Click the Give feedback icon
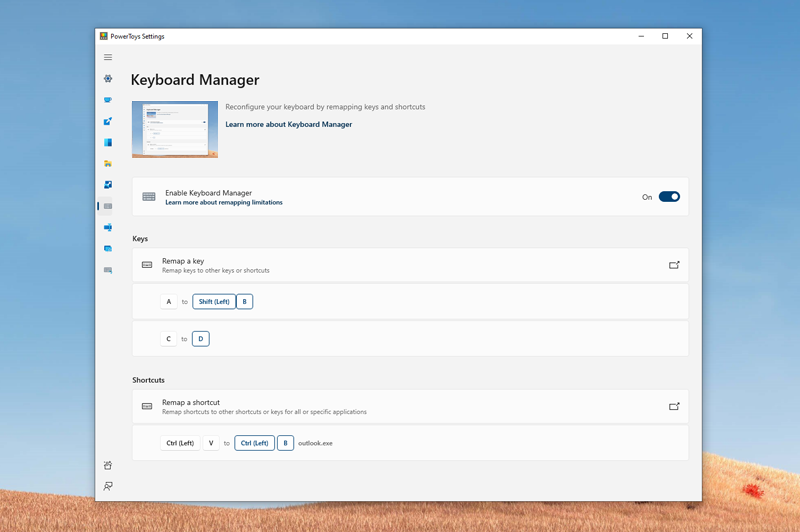This screenshot has width=800, height=532. (108, 486)
